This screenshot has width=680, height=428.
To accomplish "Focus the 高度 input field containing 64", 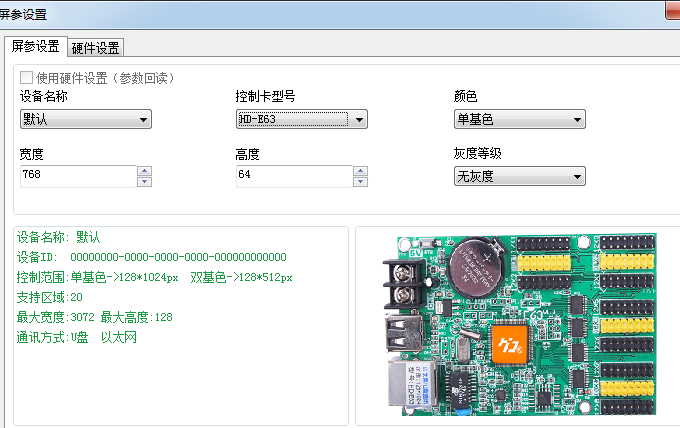I will (x=292, y=176).
